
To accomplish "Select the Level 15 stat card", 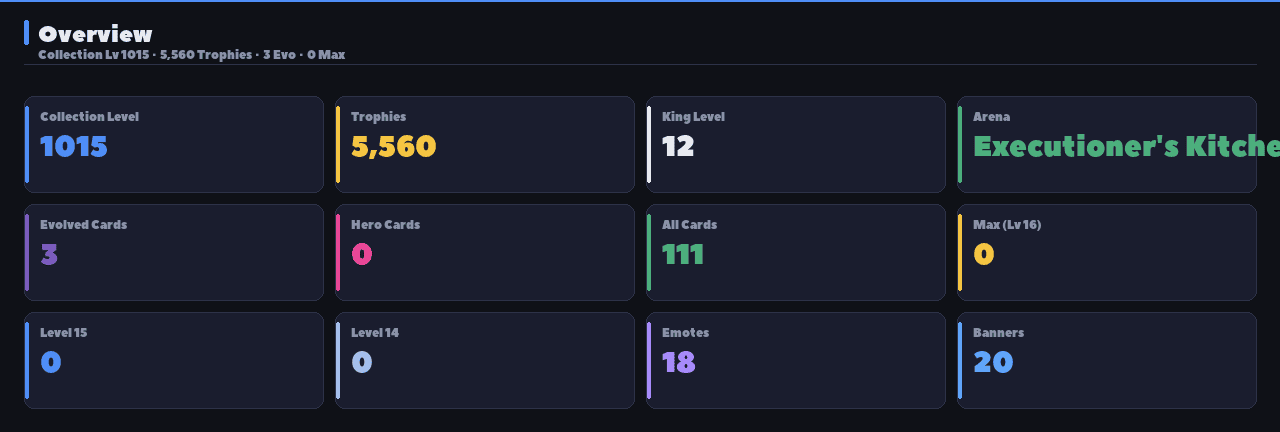I will click(174, 360).
